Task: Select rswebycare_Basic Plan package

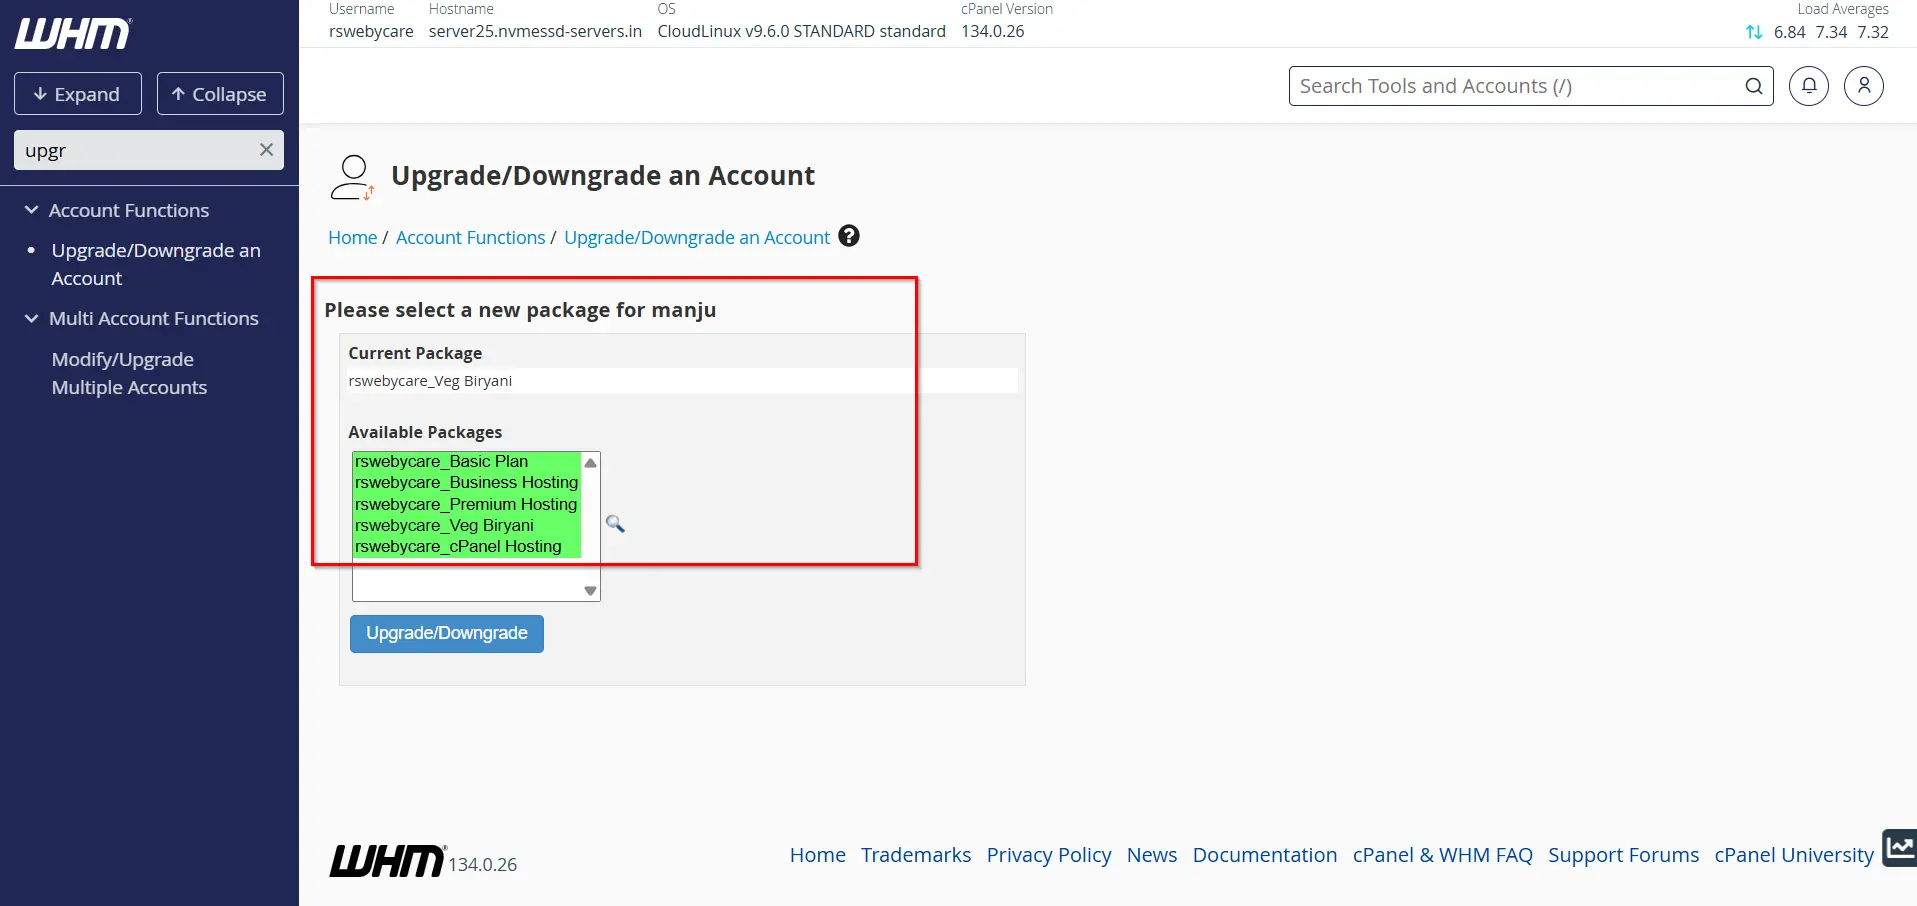Action: [x=466, y=461]
